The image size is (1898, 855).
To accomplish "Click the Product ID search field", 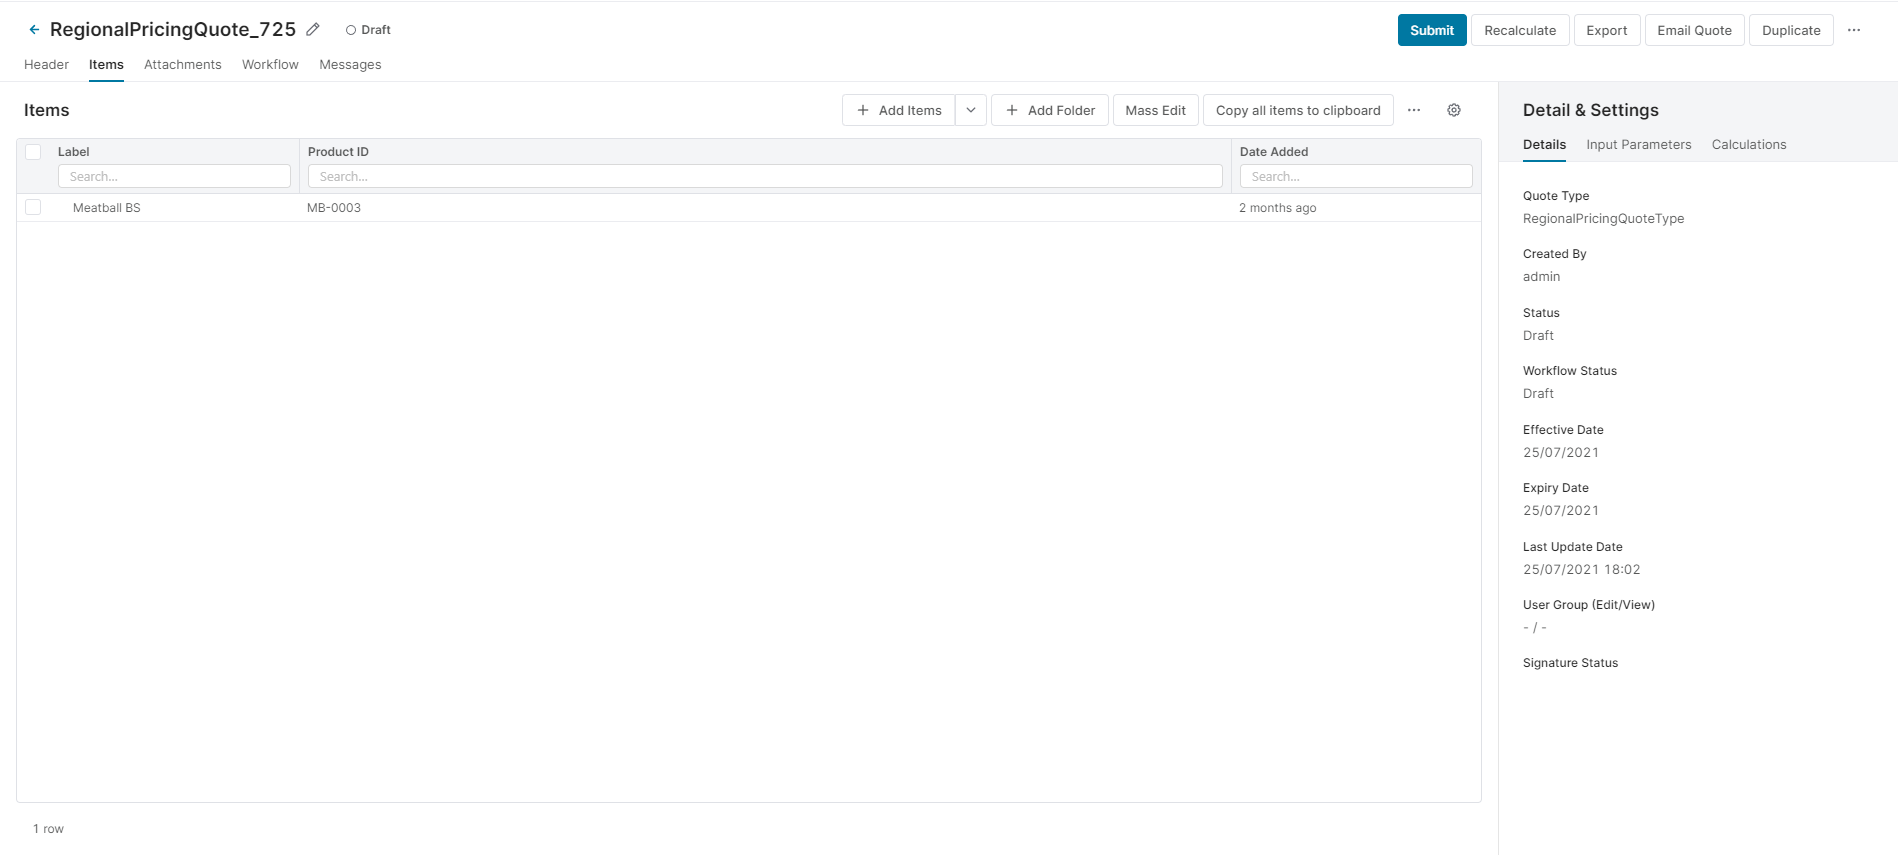I will click(x=764, y=176).
